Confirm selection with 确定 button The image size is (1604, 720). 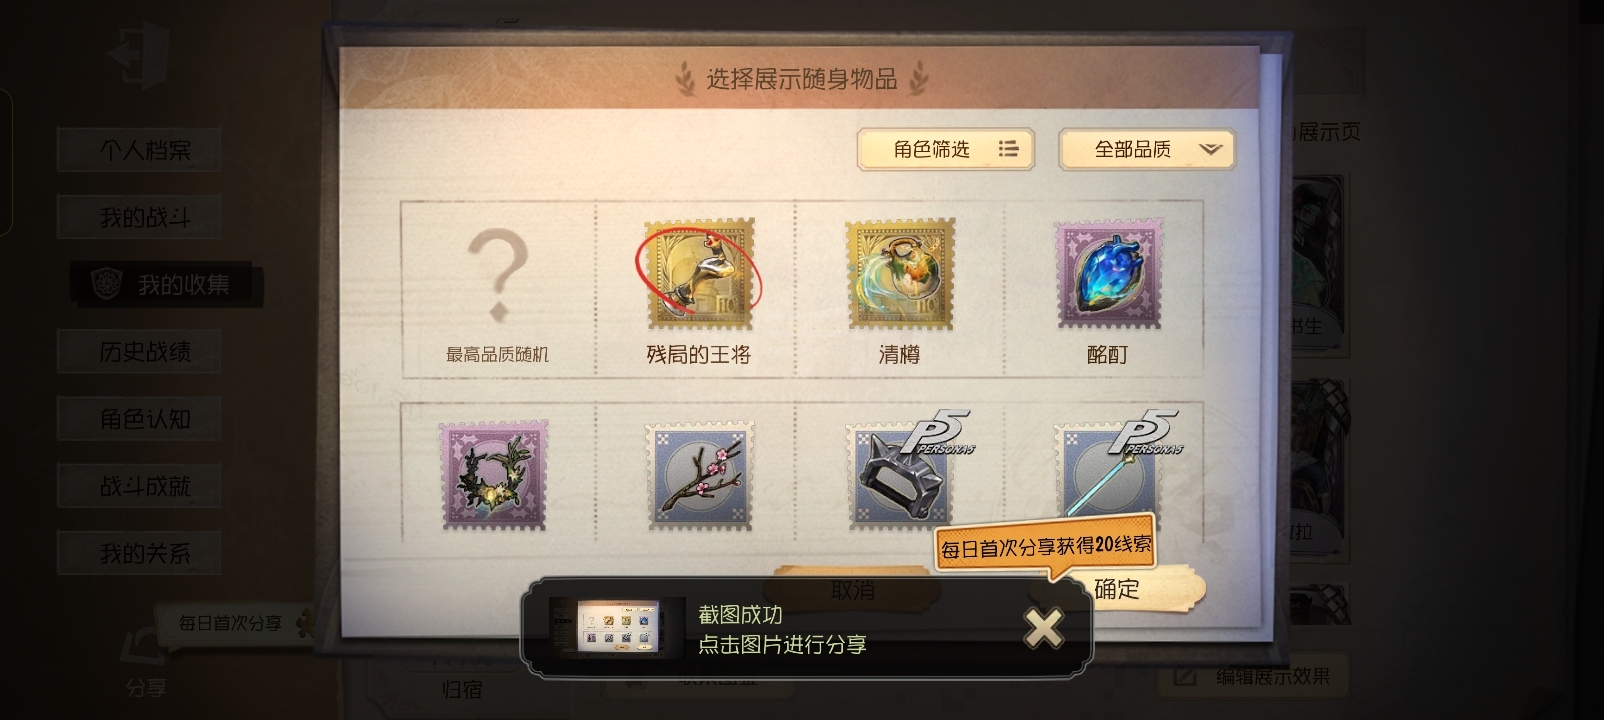pos(1117,589)
